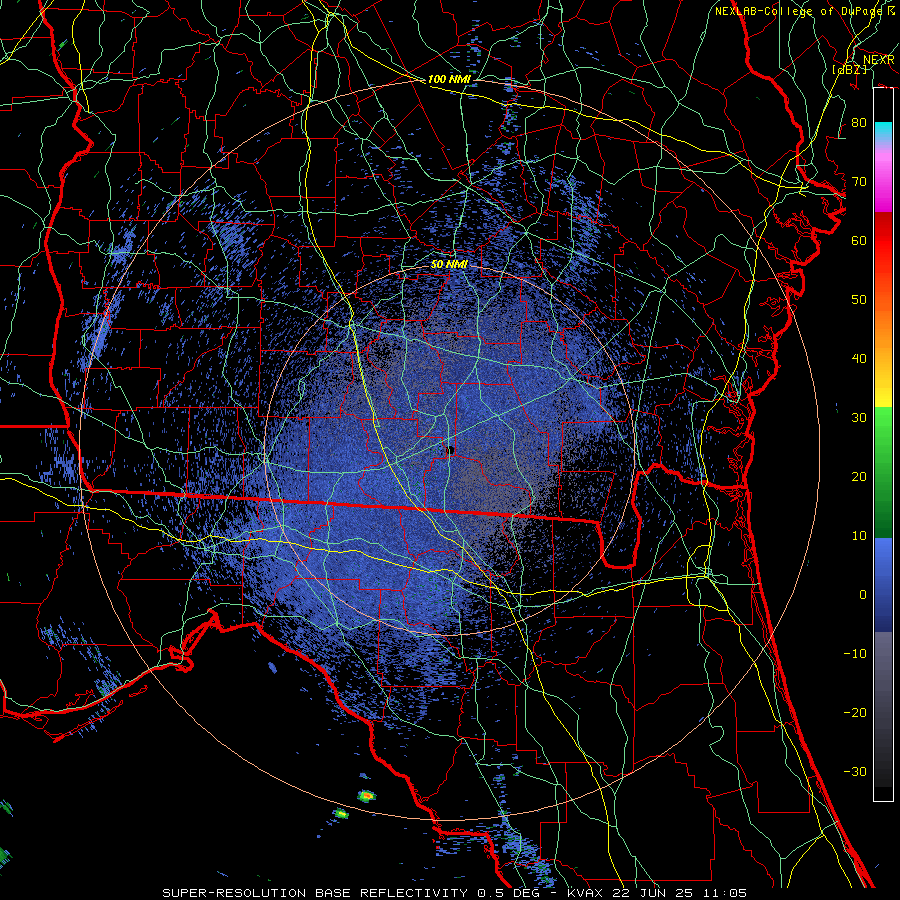The width and height of the screenshot is (900, 900).
Task: Click the yellow-cored storm echo offshore
Action: 341,813
